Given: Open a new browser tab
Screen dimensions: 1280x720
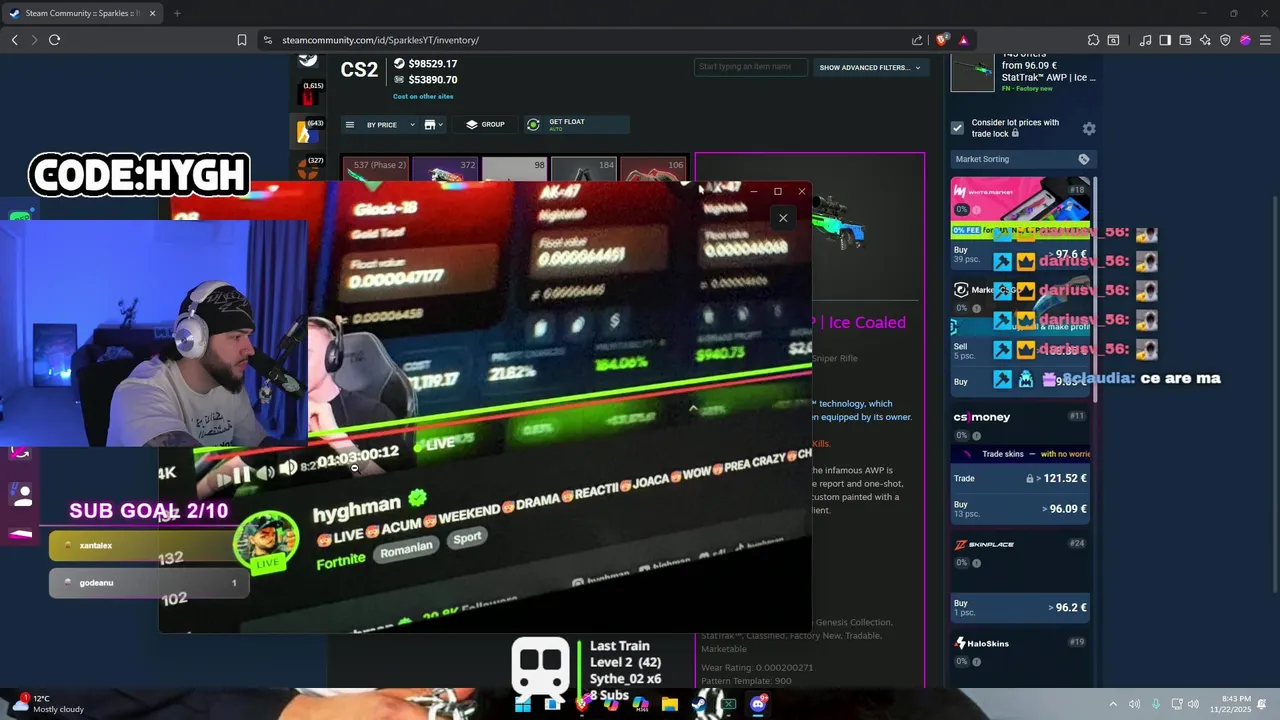Looking at the screenshot, I should [x=177, y=14].
